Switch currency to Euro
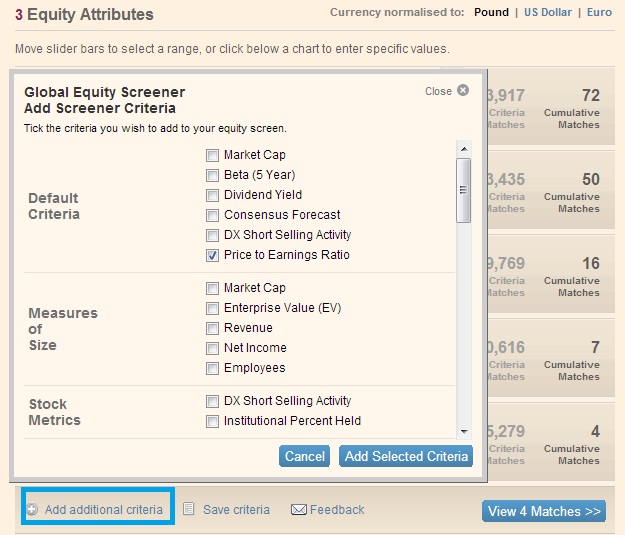The height and width of the screenshot is (535, 625). [x=600, y=13]
